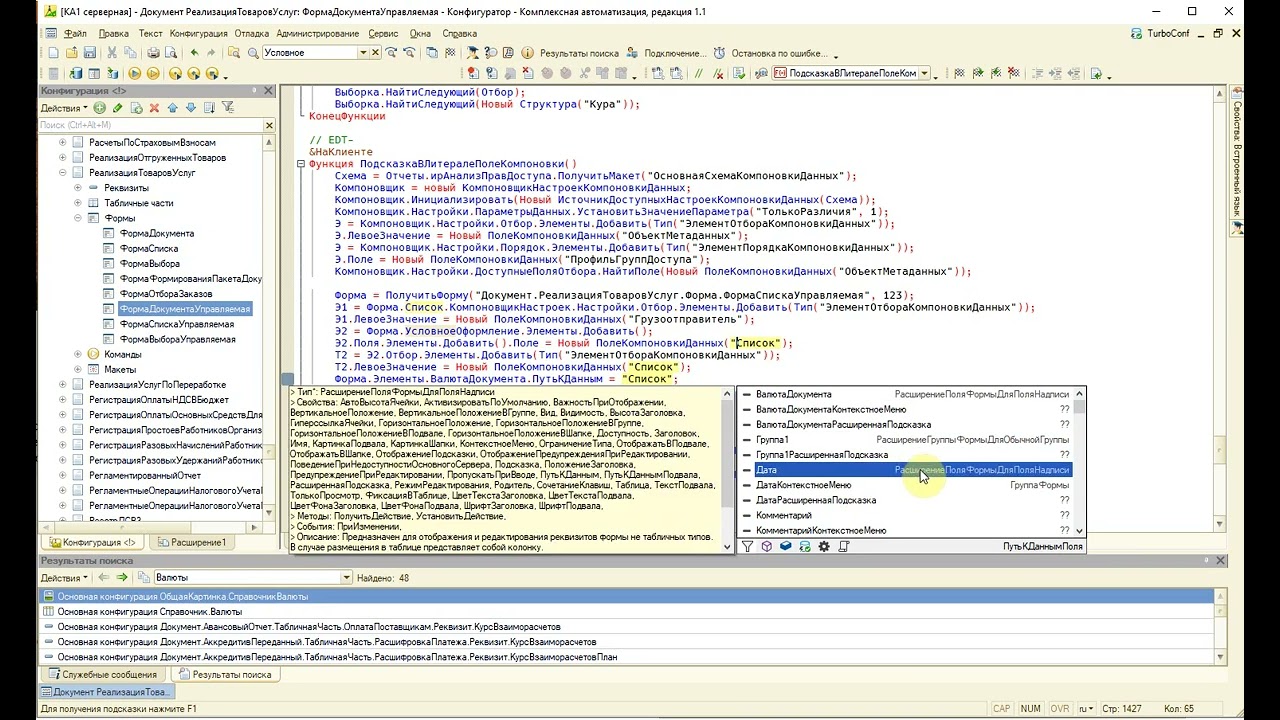Expand the Реквизиты tree node
This screenshot has width=1280, height=720.
[79, 187]
